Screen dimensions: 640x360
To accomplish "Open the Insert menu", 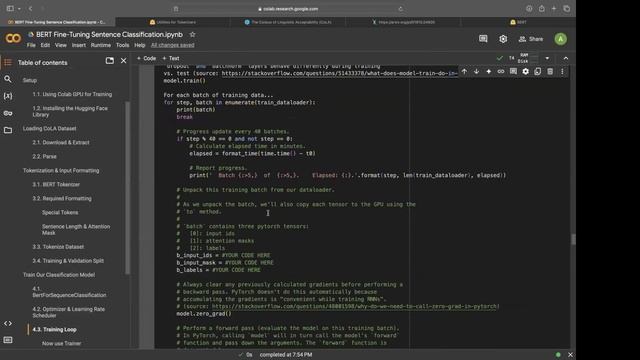I will tap(79, 45).
